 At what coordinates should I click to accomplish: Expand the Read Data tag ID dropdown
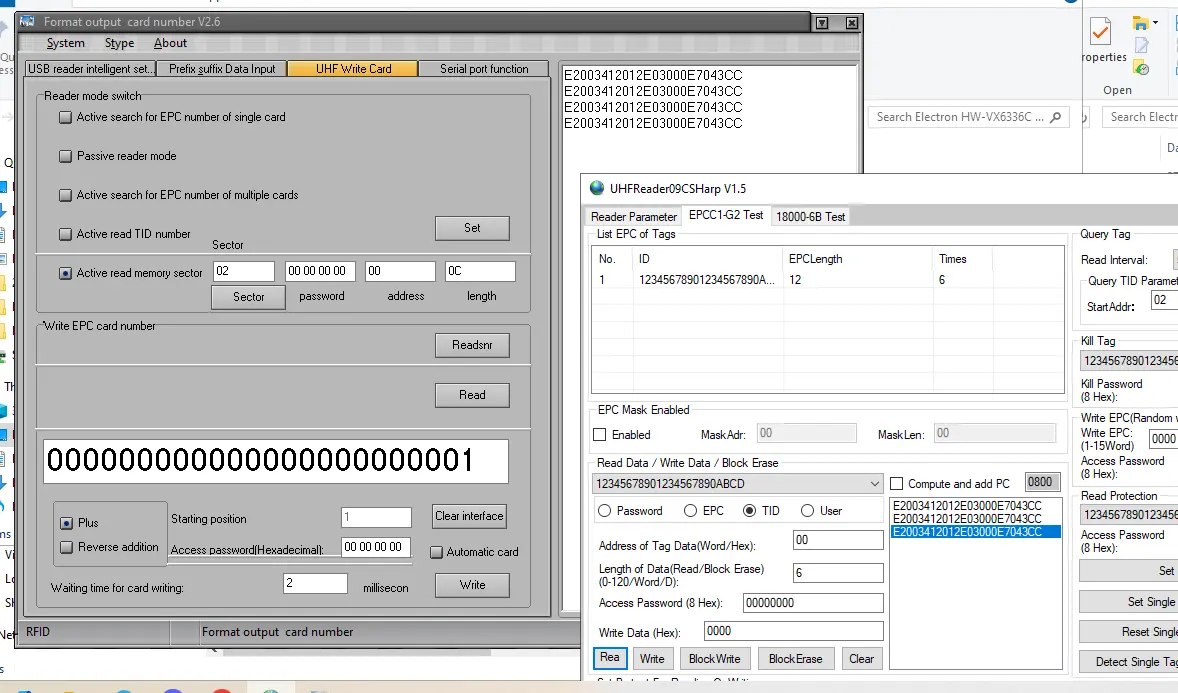tap(874, 484)
